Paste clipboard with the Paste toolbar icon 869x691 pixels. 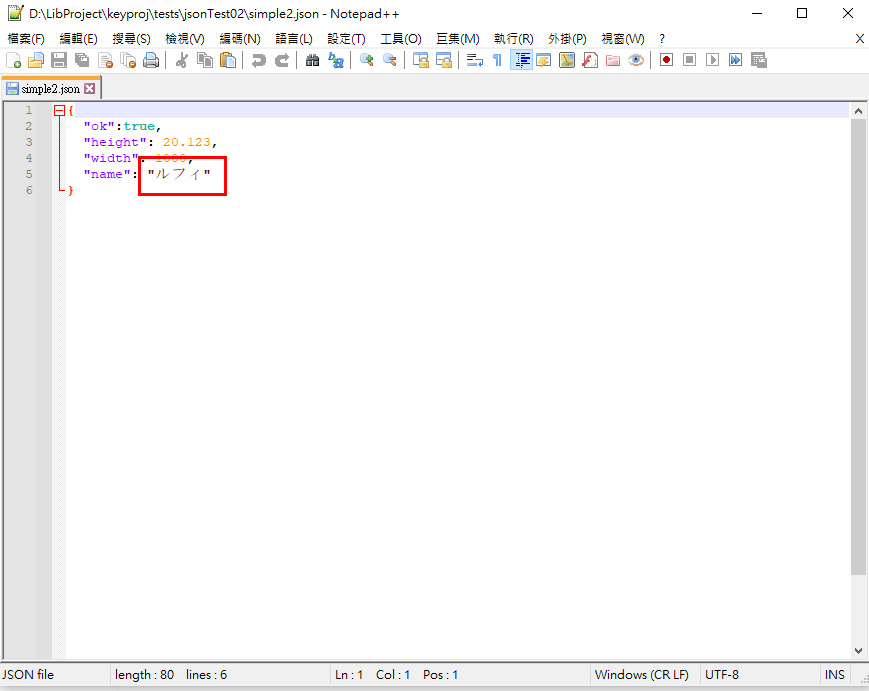point(228,60)
